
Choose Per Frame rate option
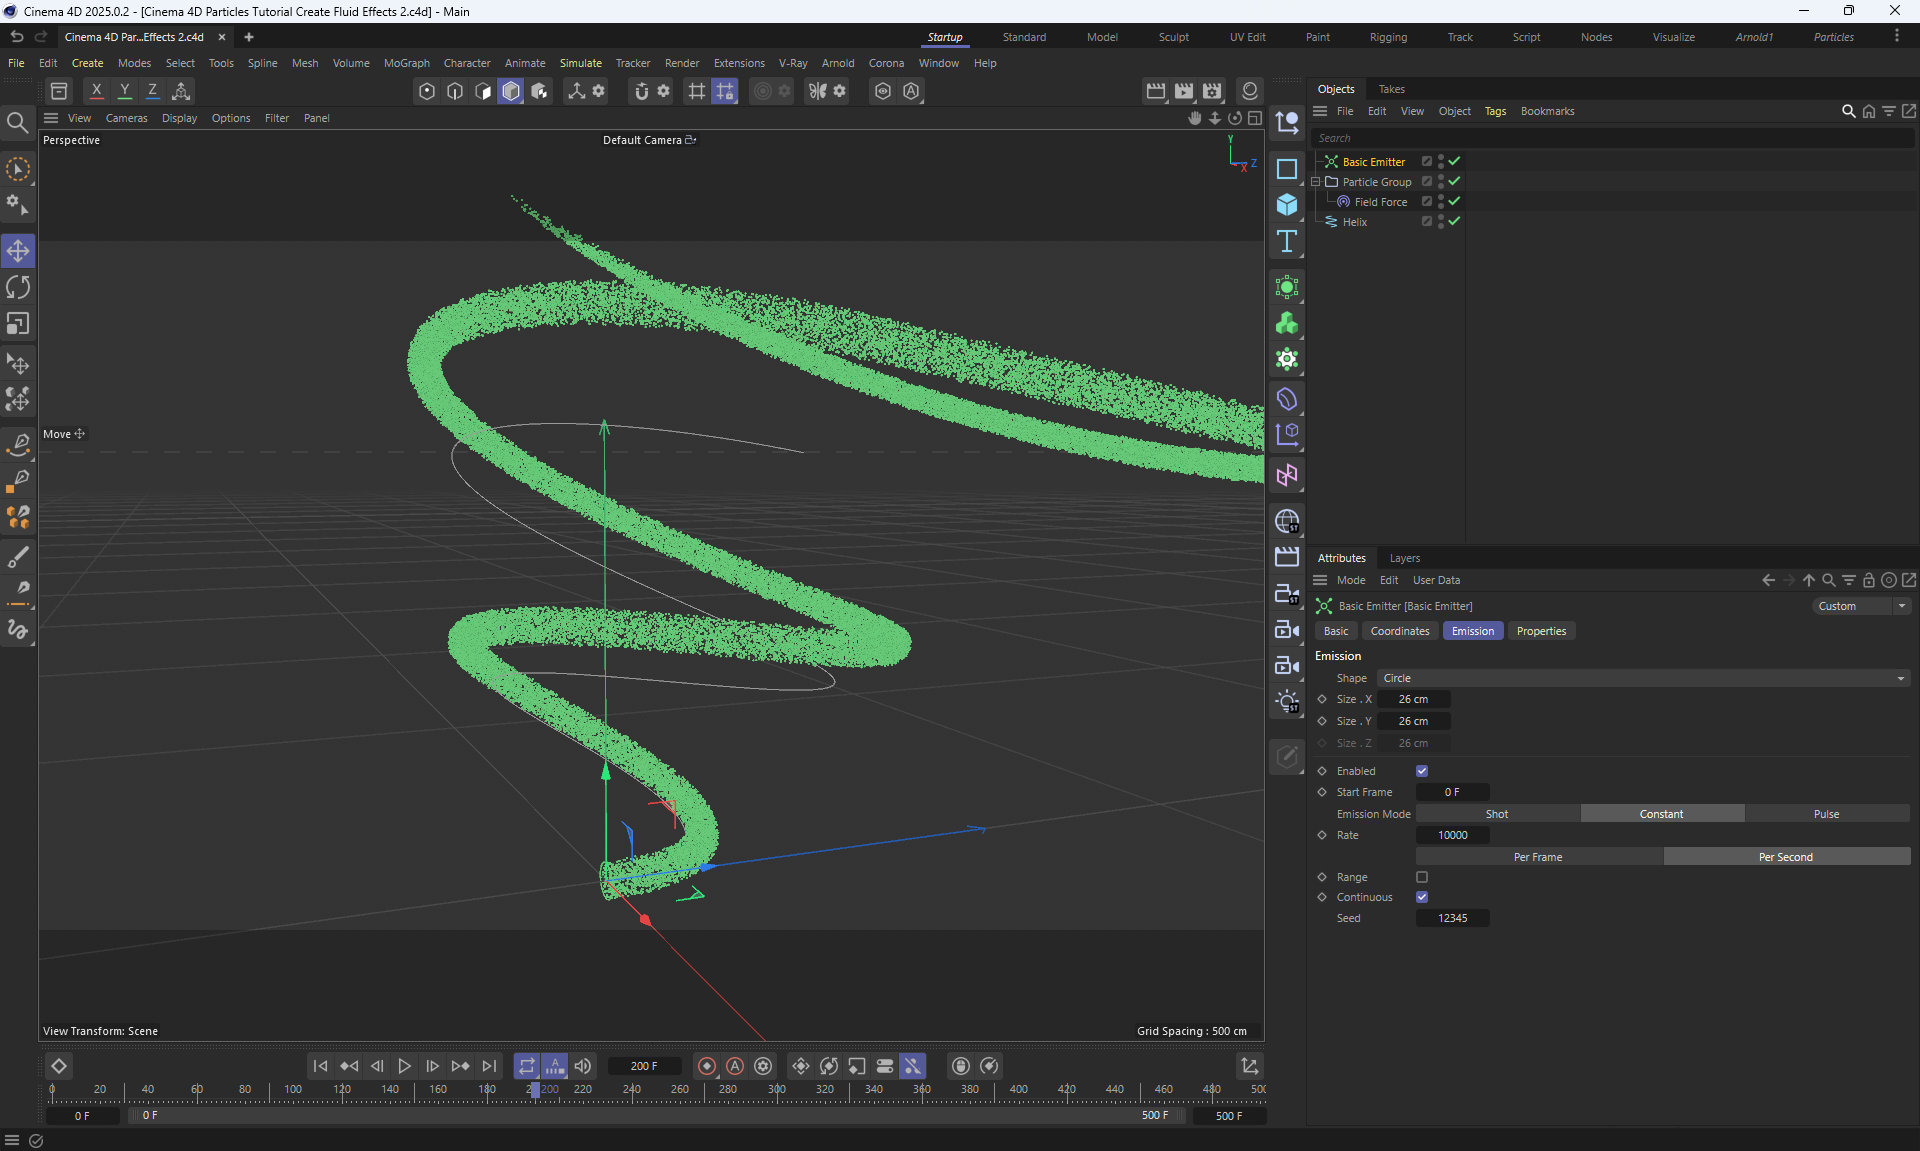1538,857
